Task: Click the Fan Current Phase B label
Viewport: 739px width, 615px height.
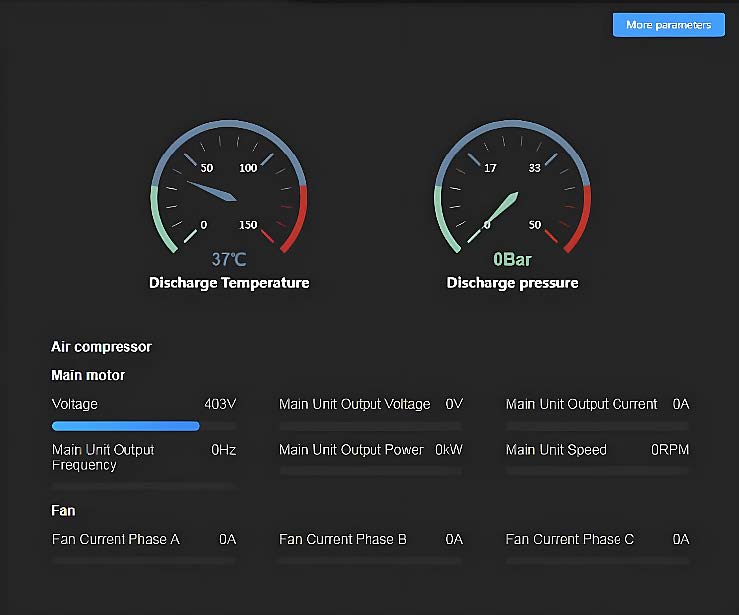Action: click(x=343, y=539)
